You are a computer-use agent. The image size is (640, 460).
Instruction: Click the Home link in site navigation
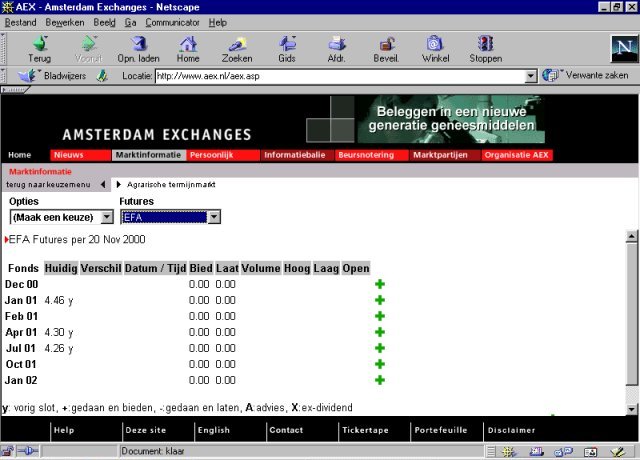coord(20,155)
